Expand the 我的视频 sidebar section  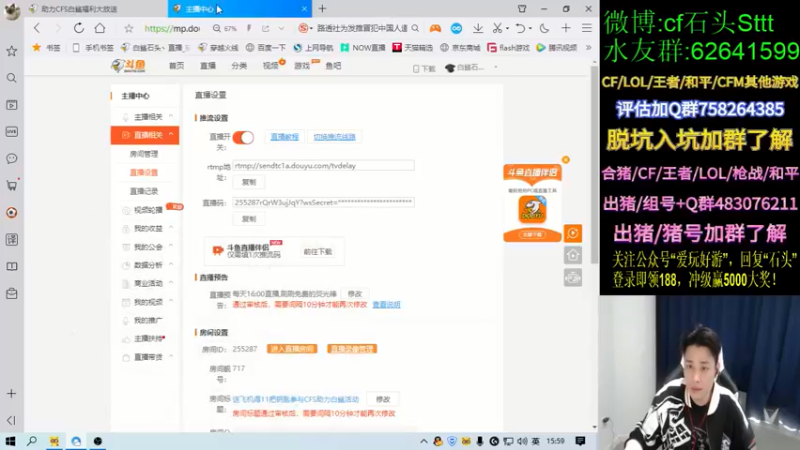click(x=171, y=302)
